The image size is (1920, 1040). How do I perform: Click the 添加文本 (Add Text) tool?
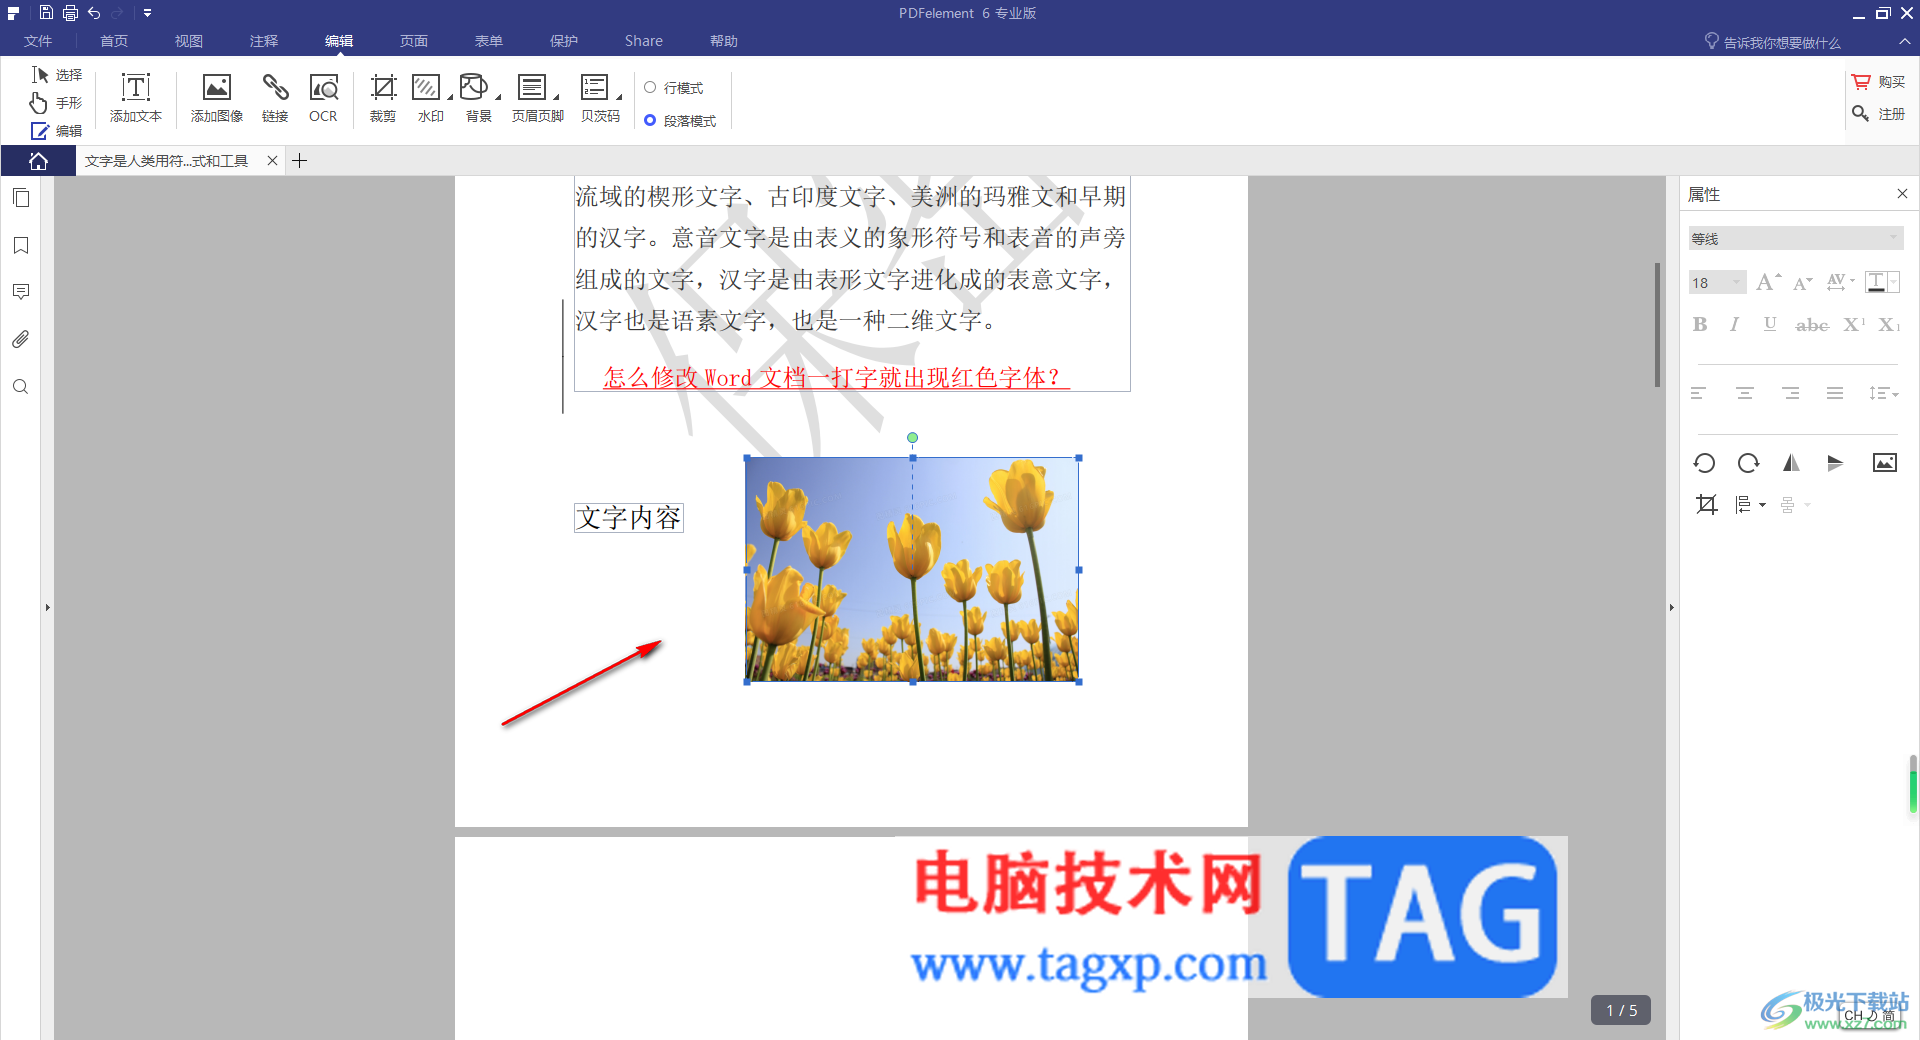[x=136, y=98]
